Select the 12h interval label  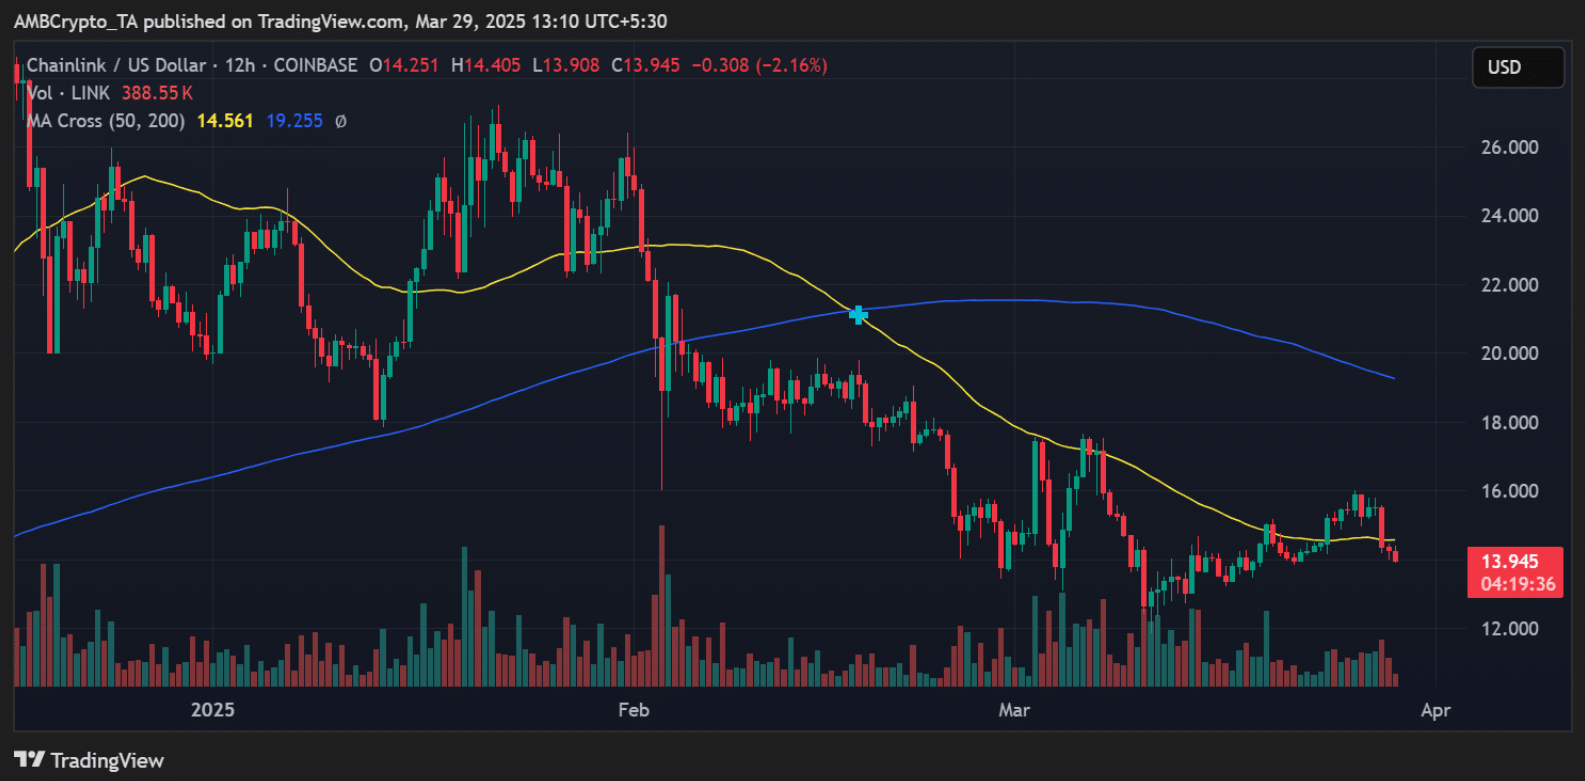pyautogui.click(x=239, y=65)
